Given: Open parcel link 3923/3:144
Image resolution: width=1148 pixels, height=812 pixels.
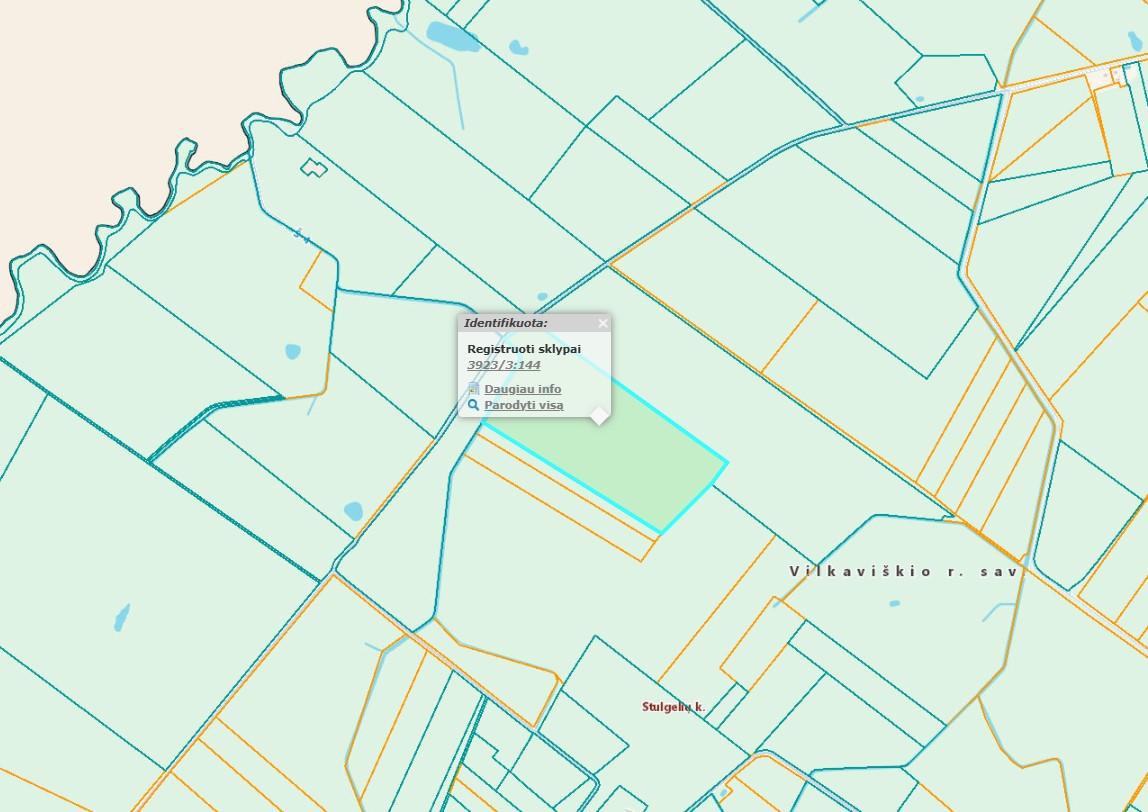Looking at the screenshot, I should pos(504,365).
